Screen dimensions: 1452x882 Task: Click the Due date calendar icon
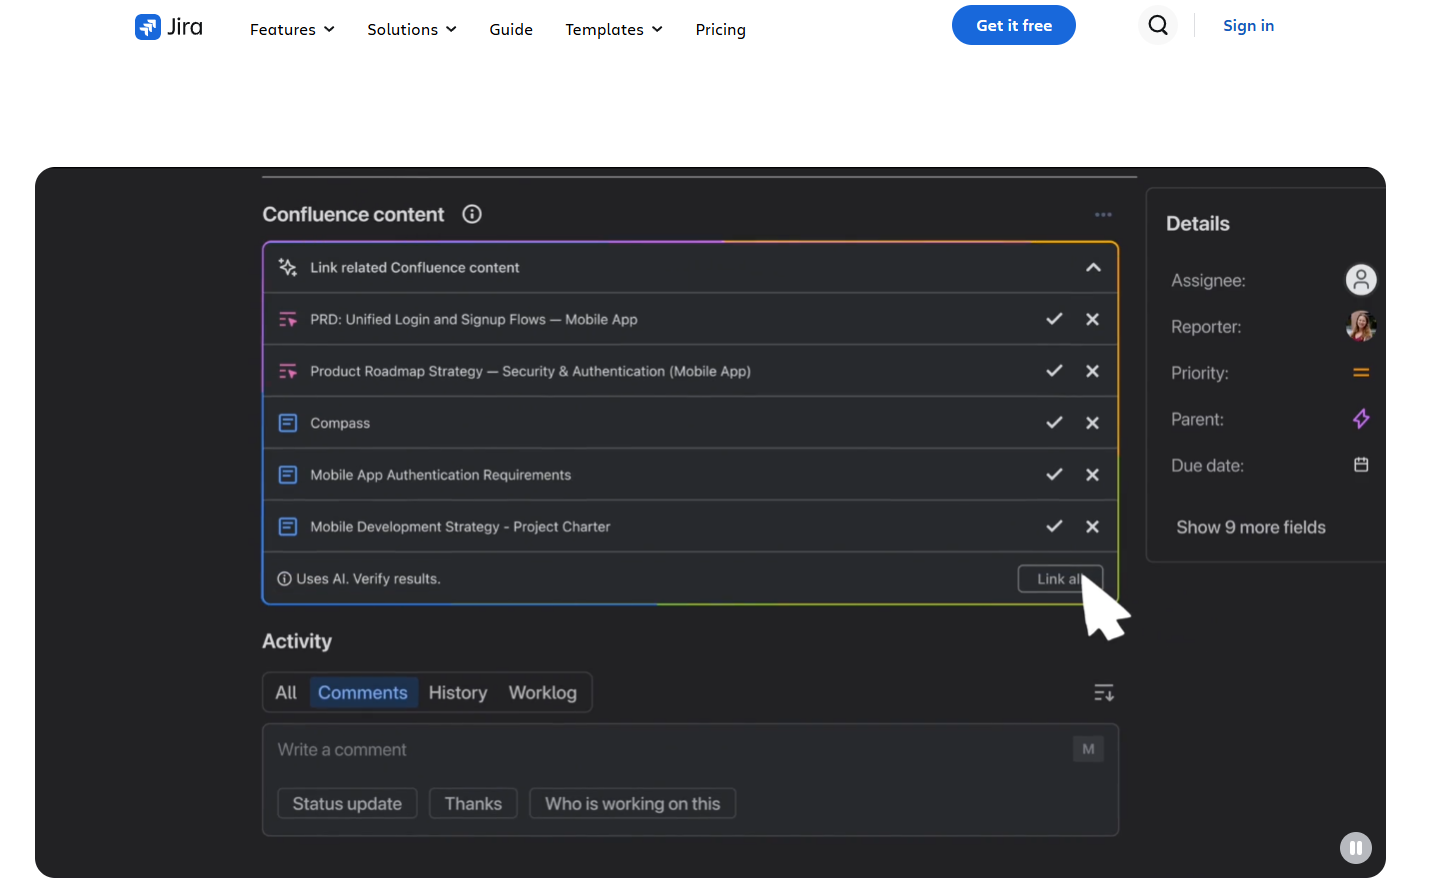1361,465
